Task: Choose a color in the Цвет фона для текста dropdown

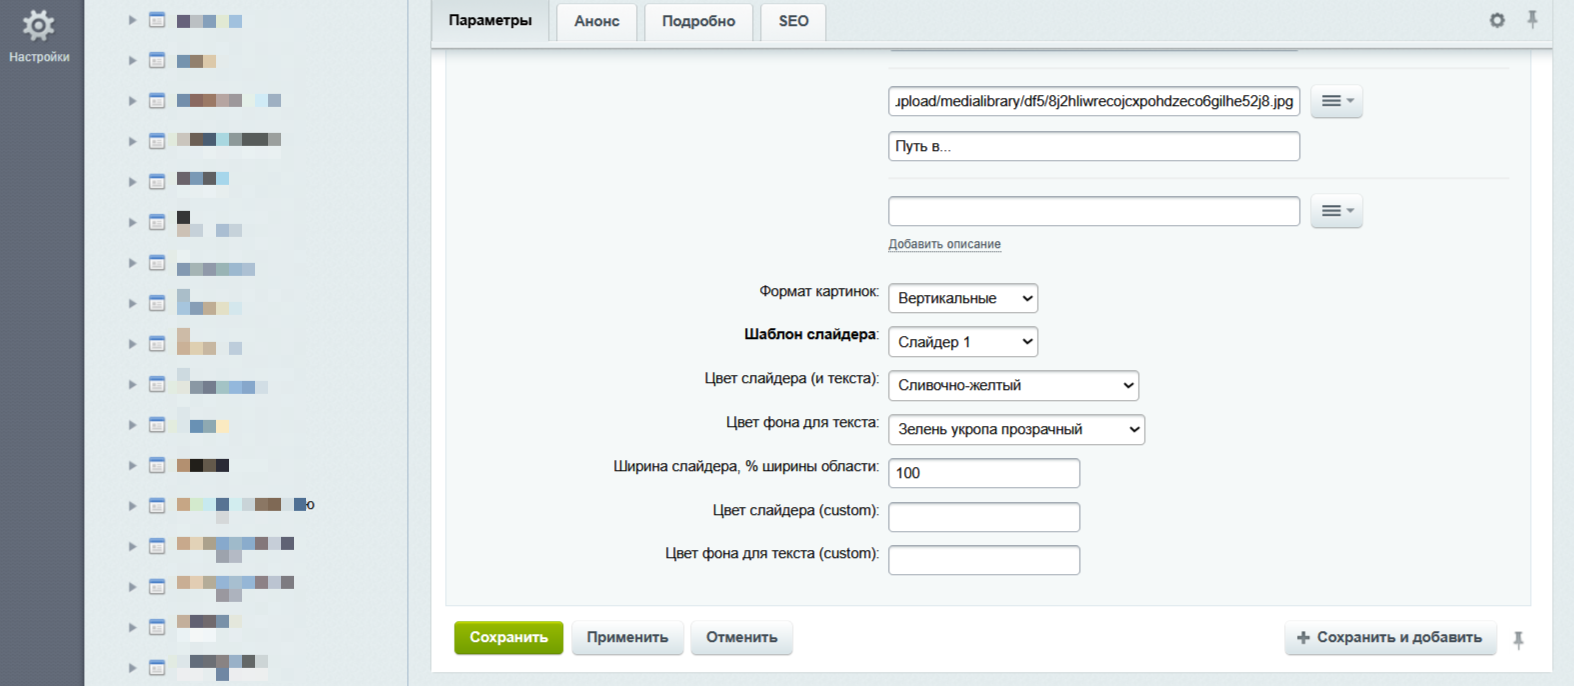Action: [1015, 430]
